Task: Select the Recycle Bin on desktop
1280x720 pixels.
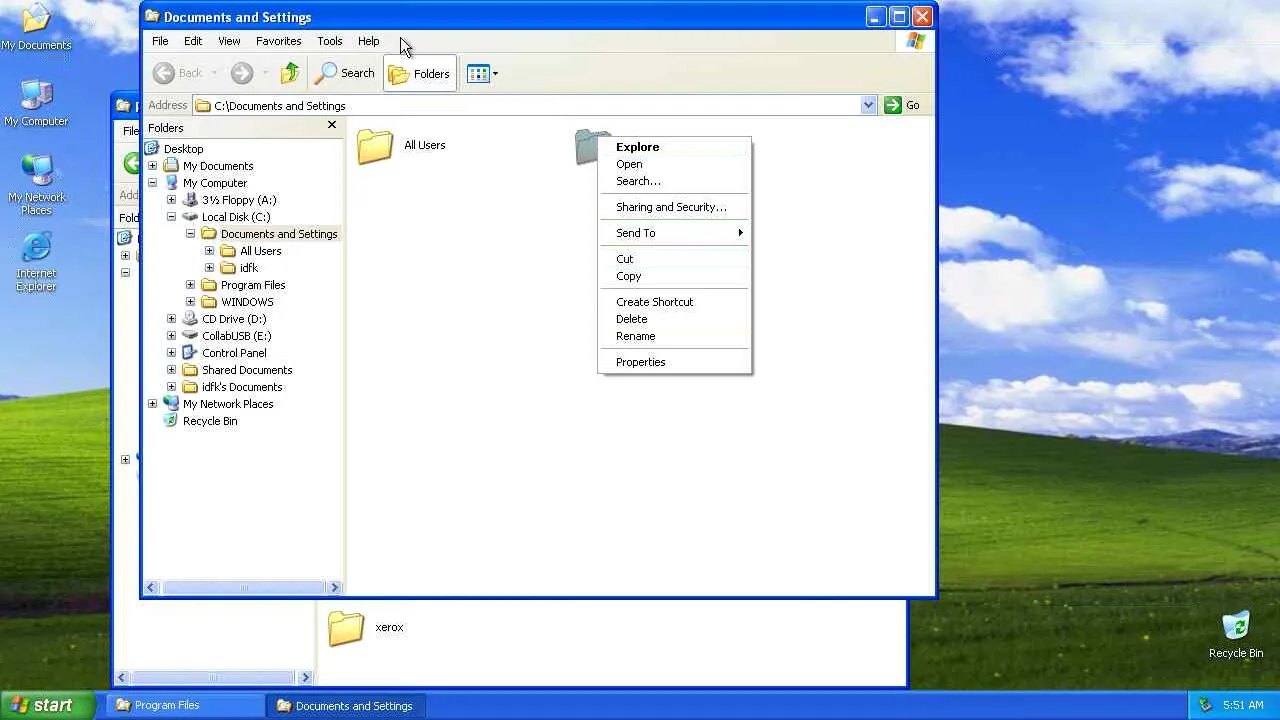Action: (1236, 634)
